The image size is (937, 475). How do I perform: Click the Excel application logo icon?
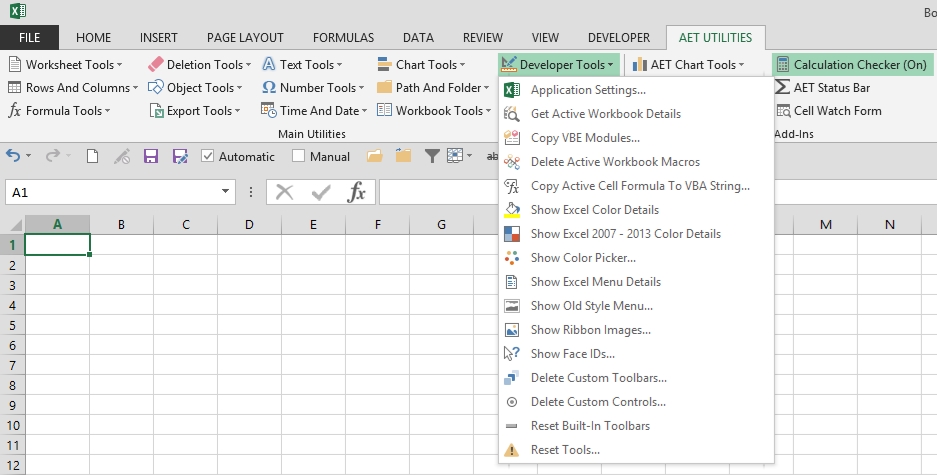click(18, 11)
